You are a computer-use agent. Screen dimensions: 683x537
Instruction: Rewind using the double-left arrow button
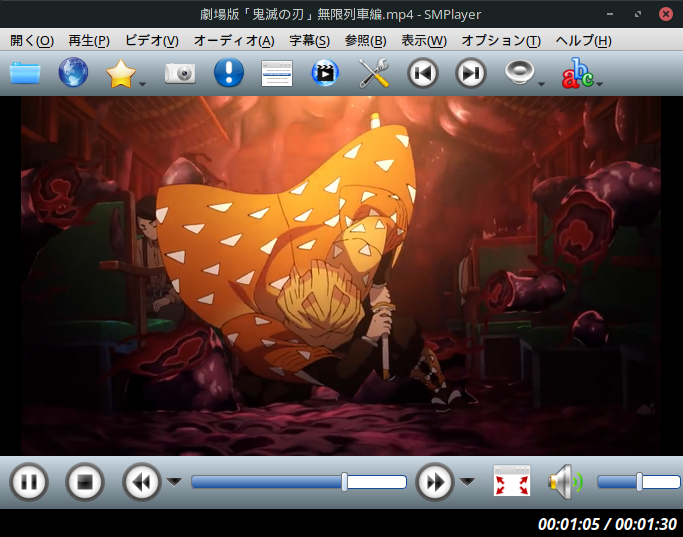click(142, 482)
